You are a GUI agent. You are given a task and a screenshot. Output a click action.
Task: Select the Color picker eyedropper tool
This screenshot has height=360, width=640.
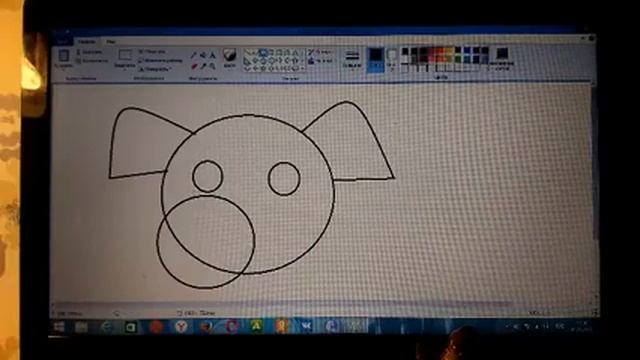tap(203, 66)
